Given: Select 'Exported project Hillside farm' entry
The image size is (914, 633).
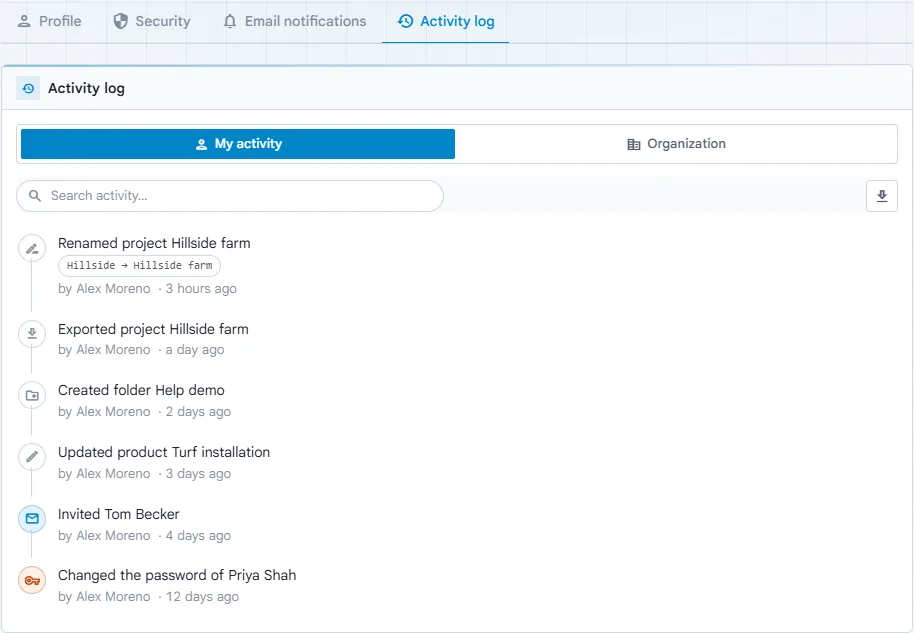Looking at the screenshot, I should (153, 329).
